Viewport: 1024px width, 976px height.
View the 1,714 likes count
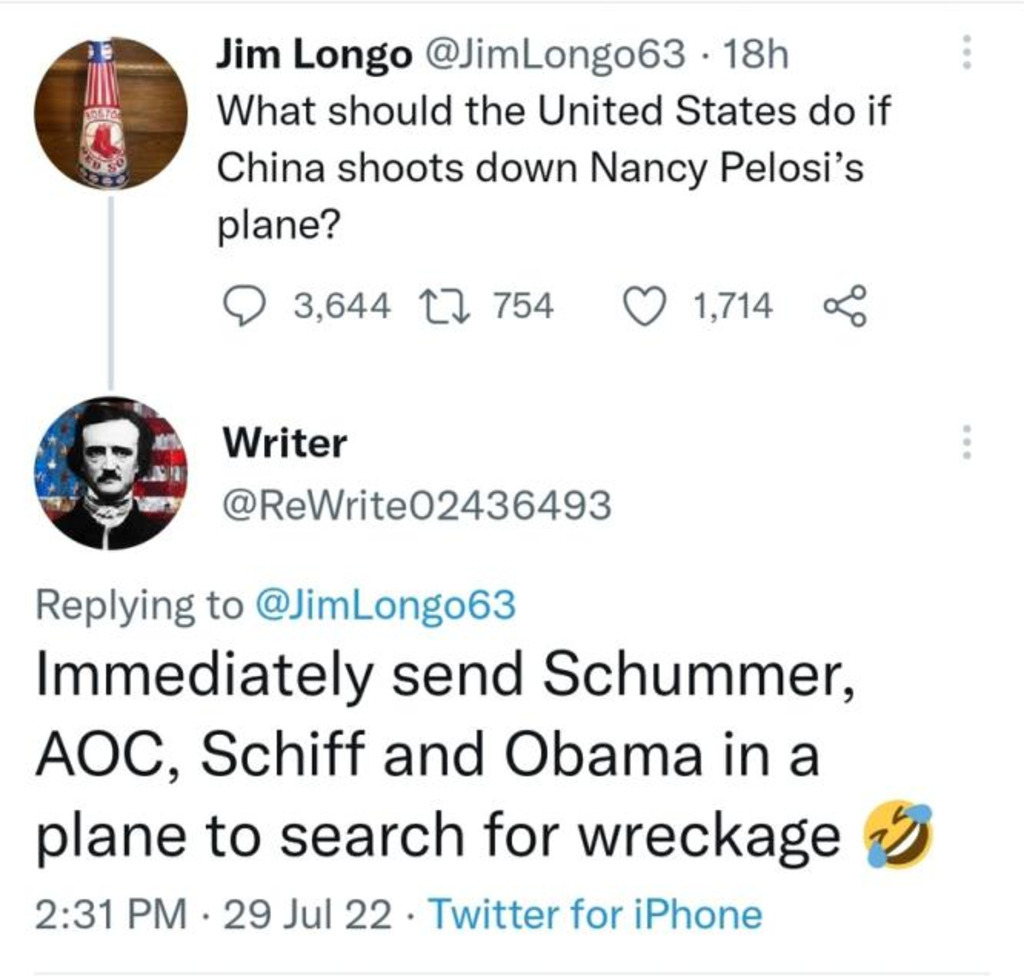tap(732, 306)
